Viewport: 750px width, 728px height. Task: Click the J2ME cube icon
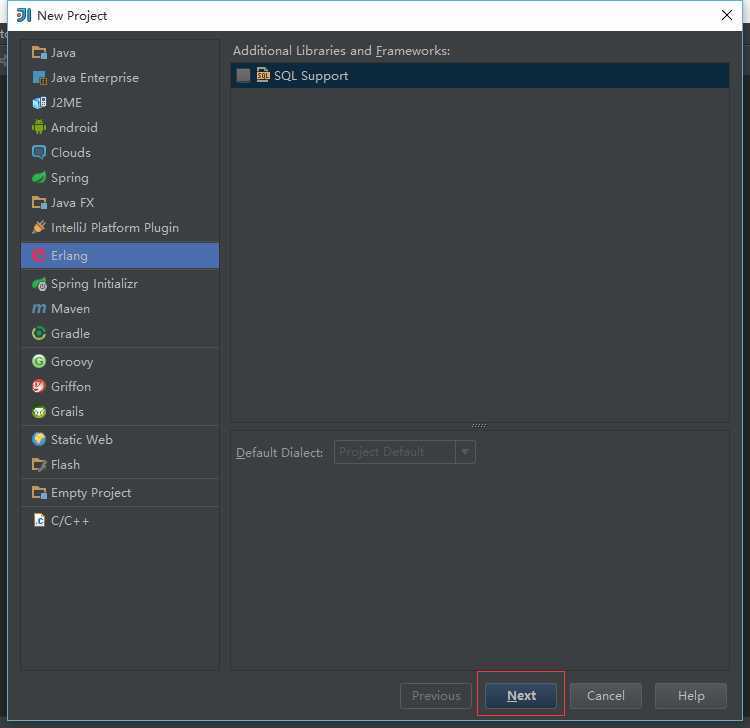[39, 102]
